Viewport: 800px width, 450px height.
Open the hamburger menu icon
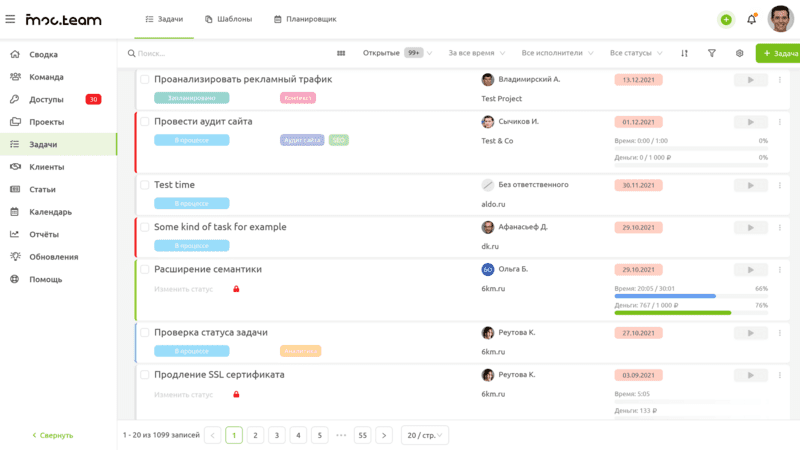click(x=10, y=19)
